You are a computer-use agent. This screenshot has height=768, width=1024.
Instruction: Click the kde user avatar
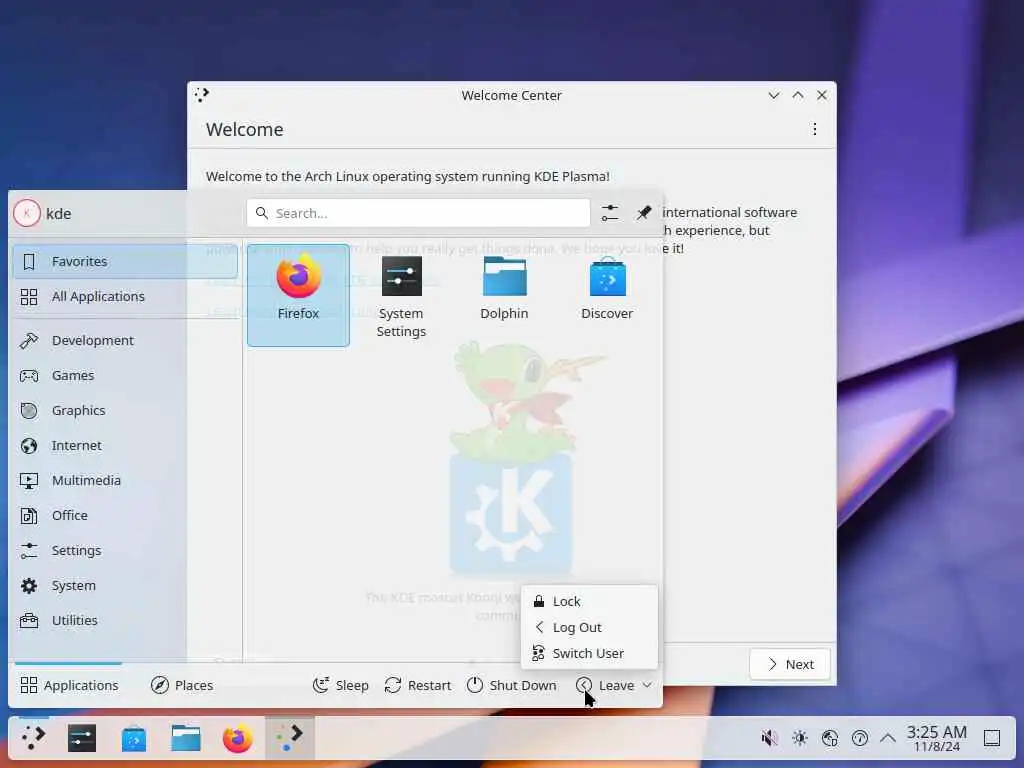[x=27, y=213]
